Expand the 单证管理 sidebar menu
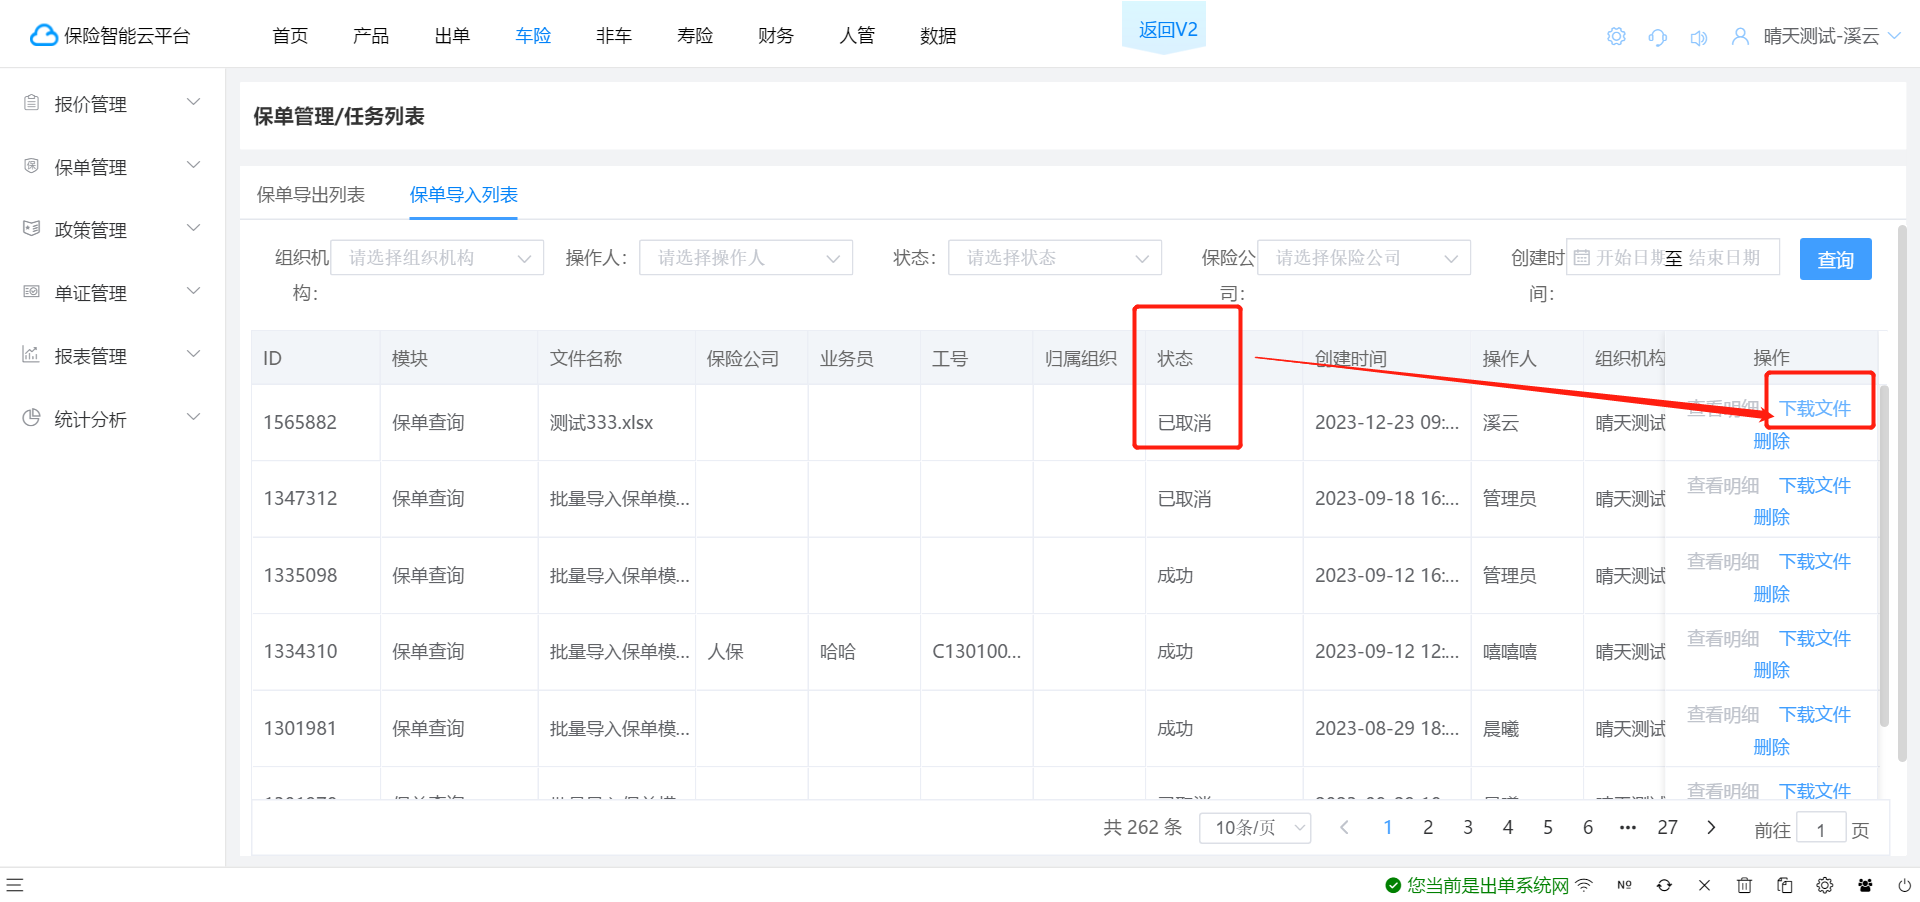Viewport: 1920px width, 902px height. [x=194, y=291]
